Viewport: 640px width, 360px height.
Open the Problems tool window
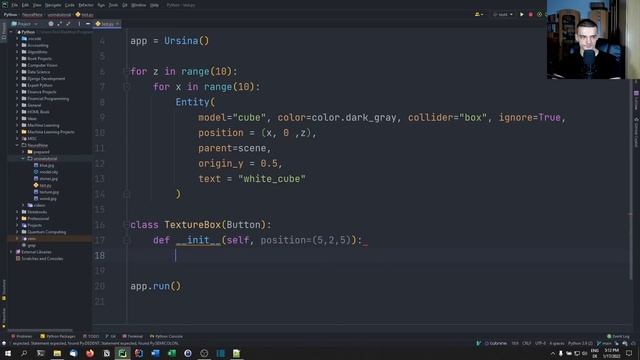pos(22,336)
